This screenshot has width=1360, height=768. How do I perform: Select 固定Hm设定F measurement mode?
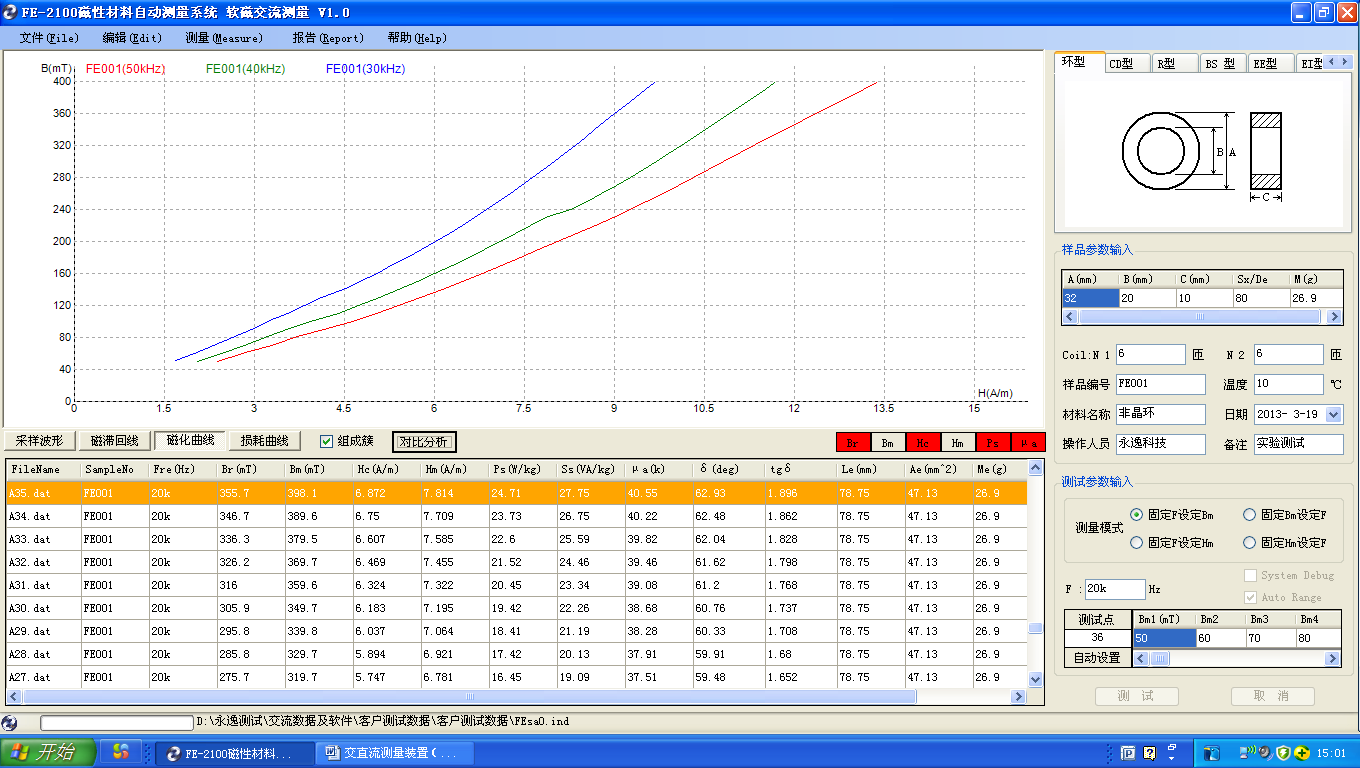1250,543
